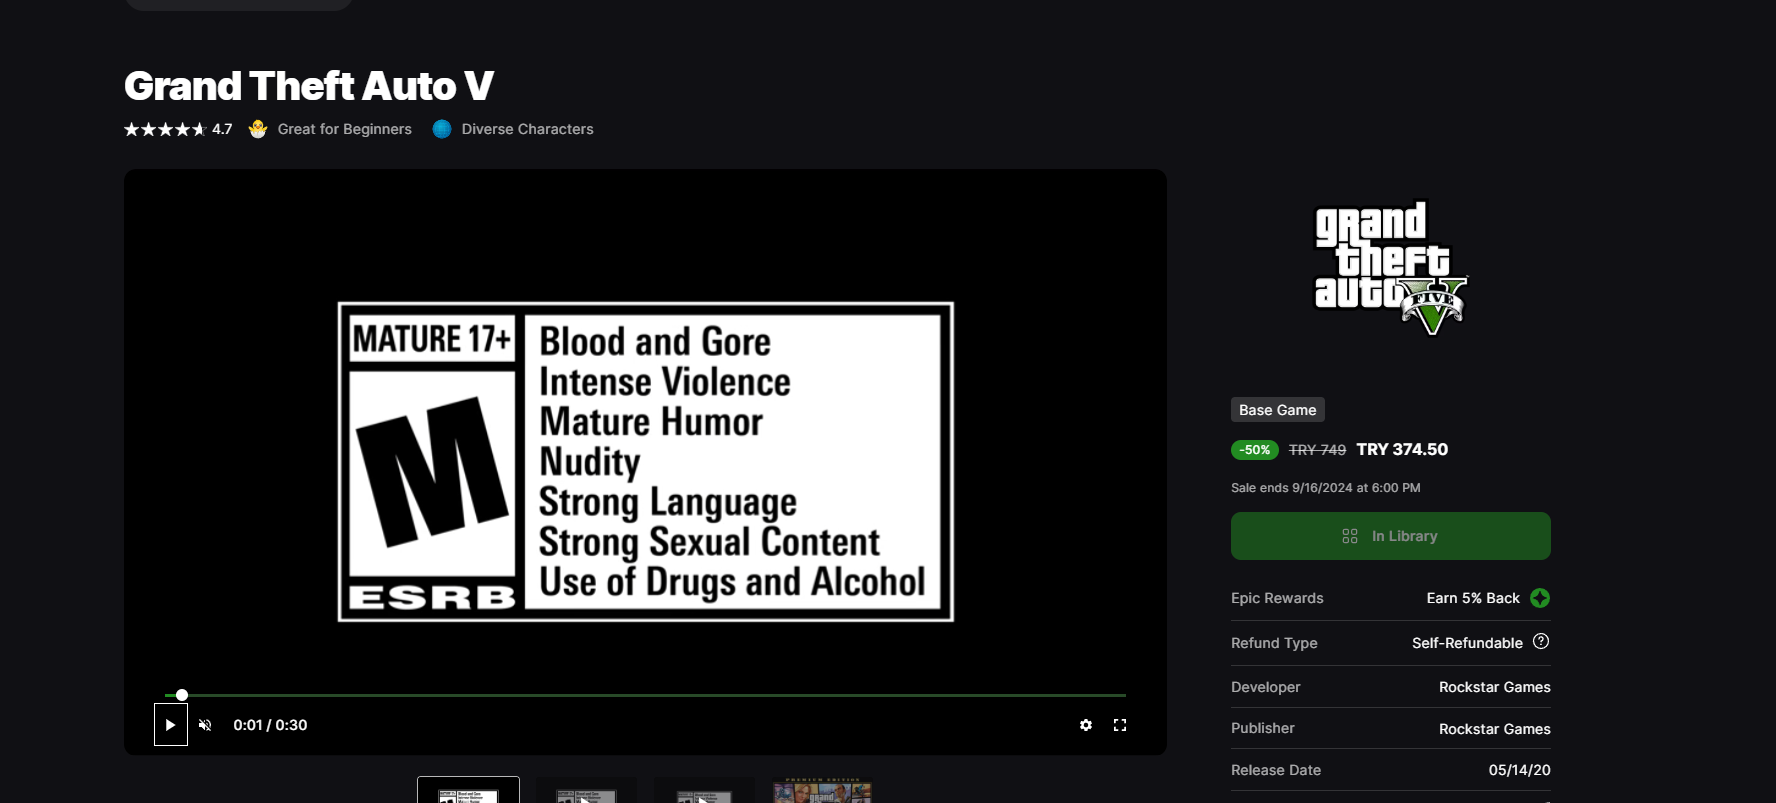Click the Sale ends 9/16/2024 notice
Screen dimensions: 1776x803
point(1326,488)
